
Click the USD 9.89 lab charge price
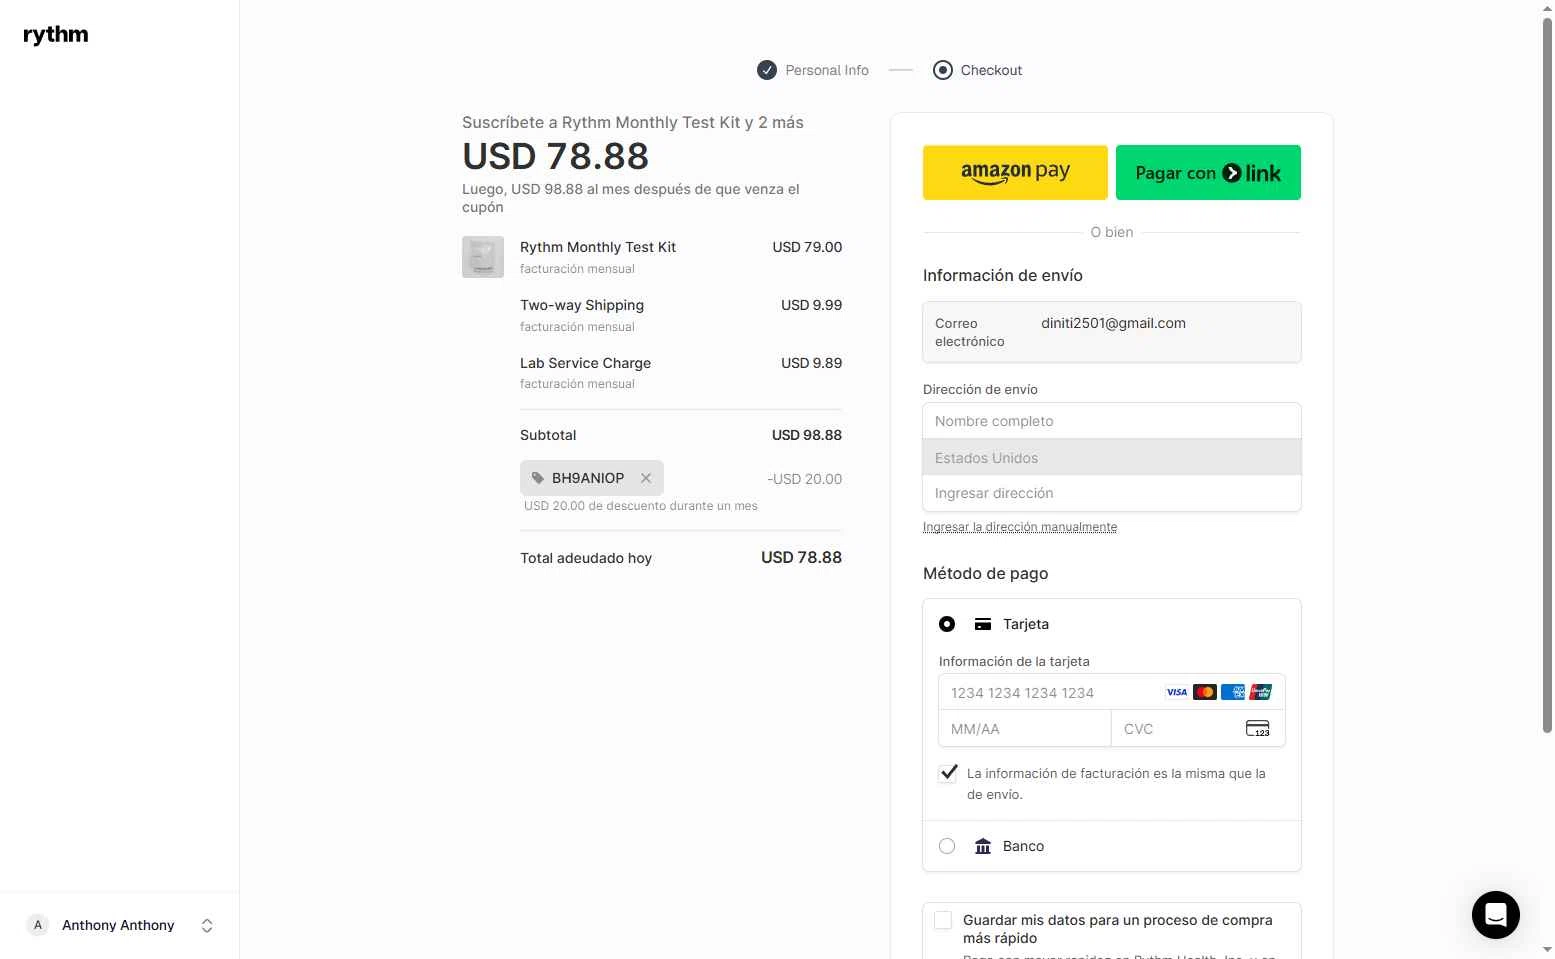[811, 363]
